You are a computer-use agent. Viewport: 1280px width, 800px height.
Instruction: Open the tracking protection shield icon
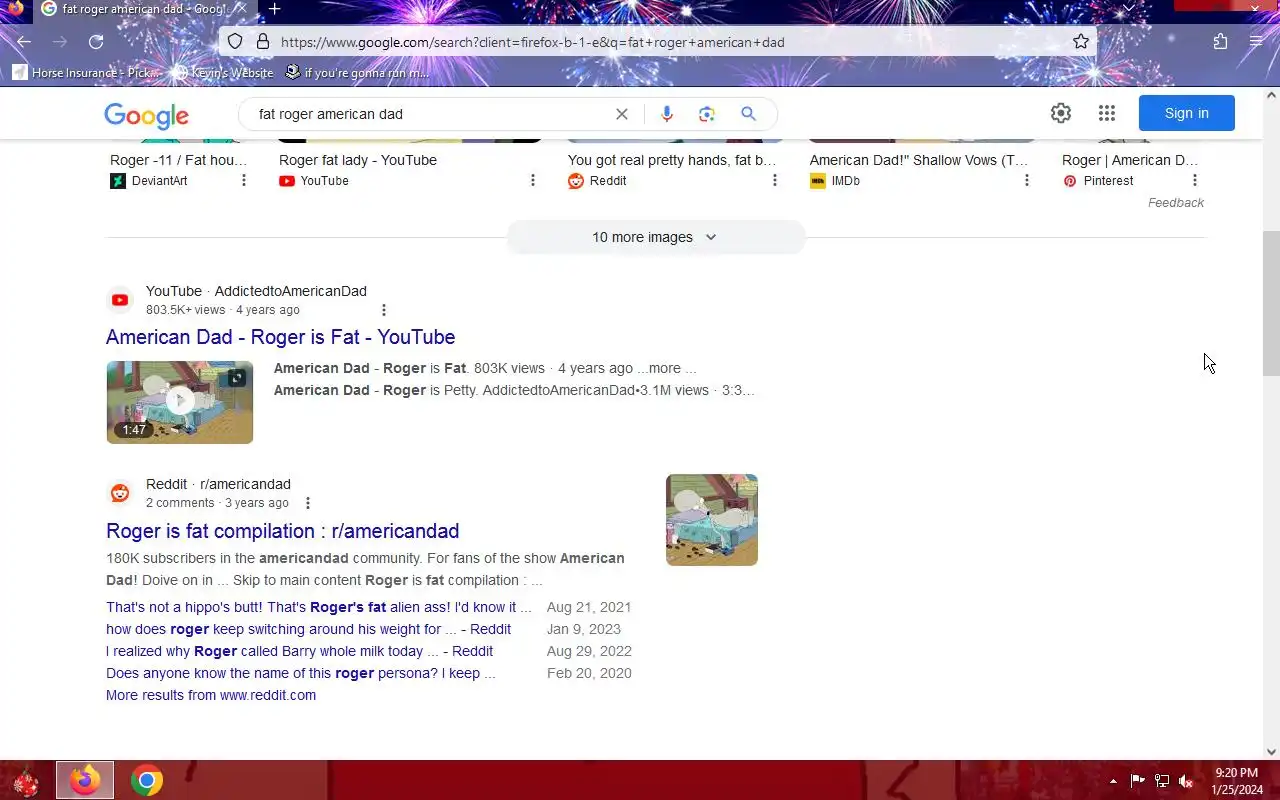coord(235,42)
